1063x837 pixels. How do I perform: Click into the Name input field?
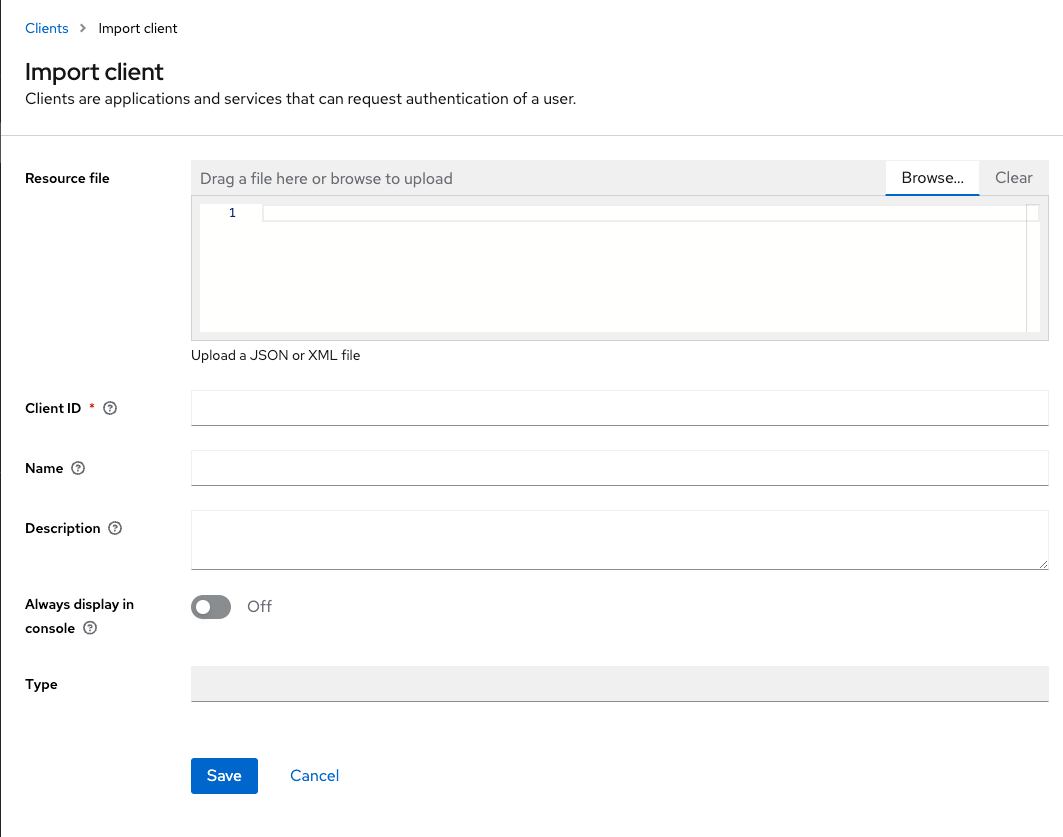tap(619, 468)
